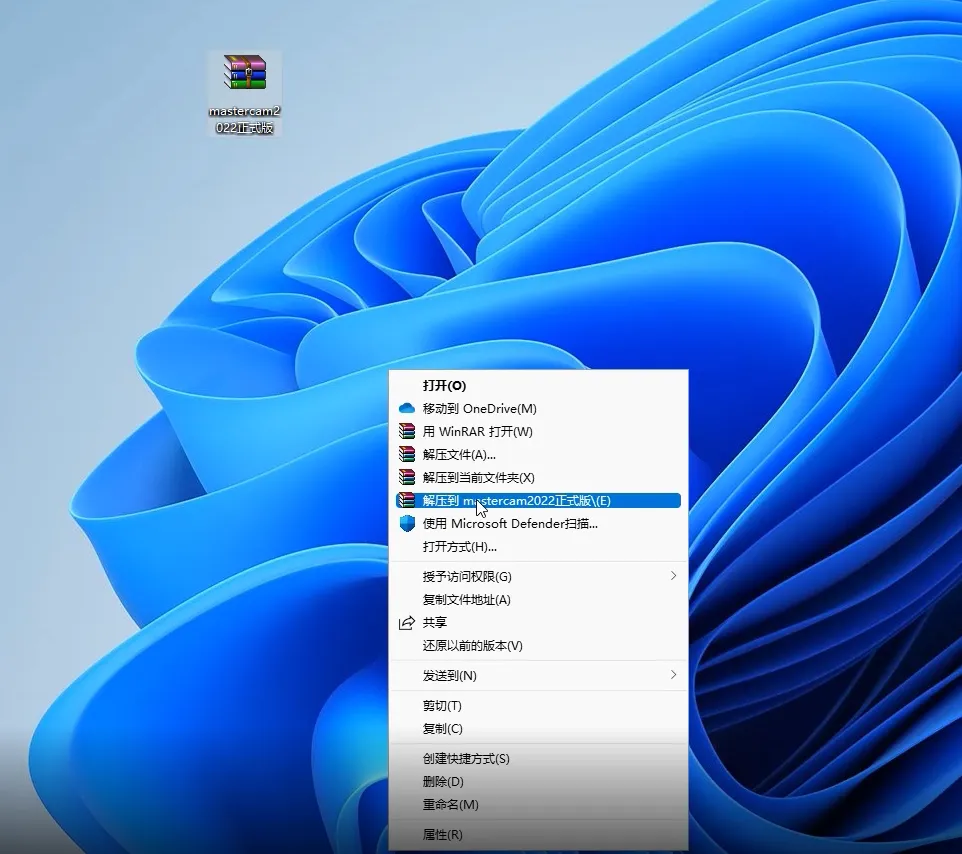Screen dimensions: 962x854
Task: Open 属性(R) properties
Action: click(538, 834)
